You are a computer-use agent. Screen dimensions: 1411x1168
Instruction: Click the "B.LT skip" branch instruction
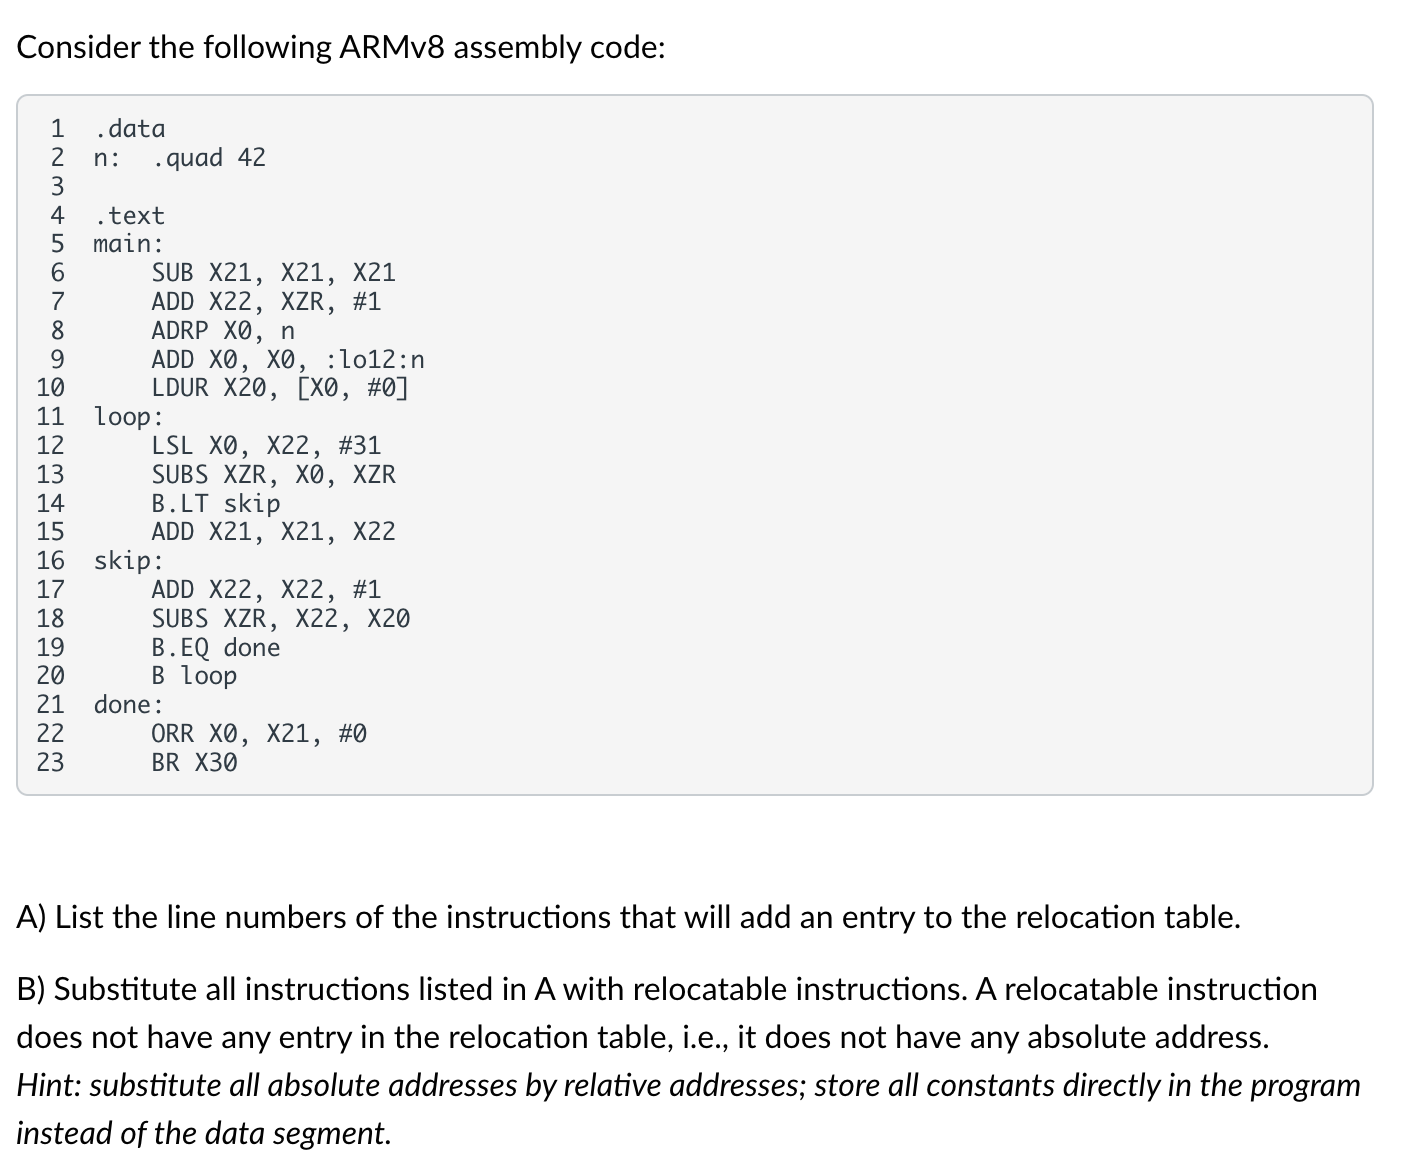[x=216, y=504]
